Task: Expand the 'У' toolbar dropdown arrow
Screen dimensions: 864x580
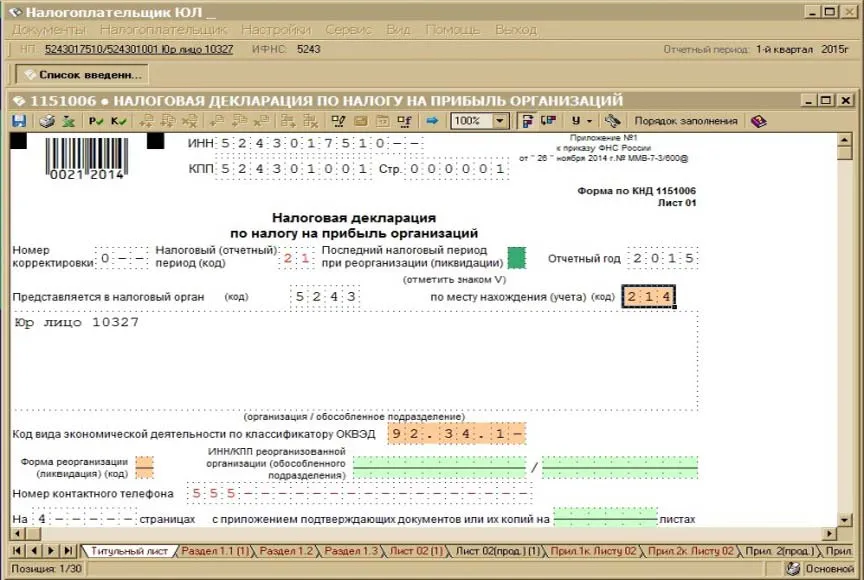Action: click(x=591, y=121)
